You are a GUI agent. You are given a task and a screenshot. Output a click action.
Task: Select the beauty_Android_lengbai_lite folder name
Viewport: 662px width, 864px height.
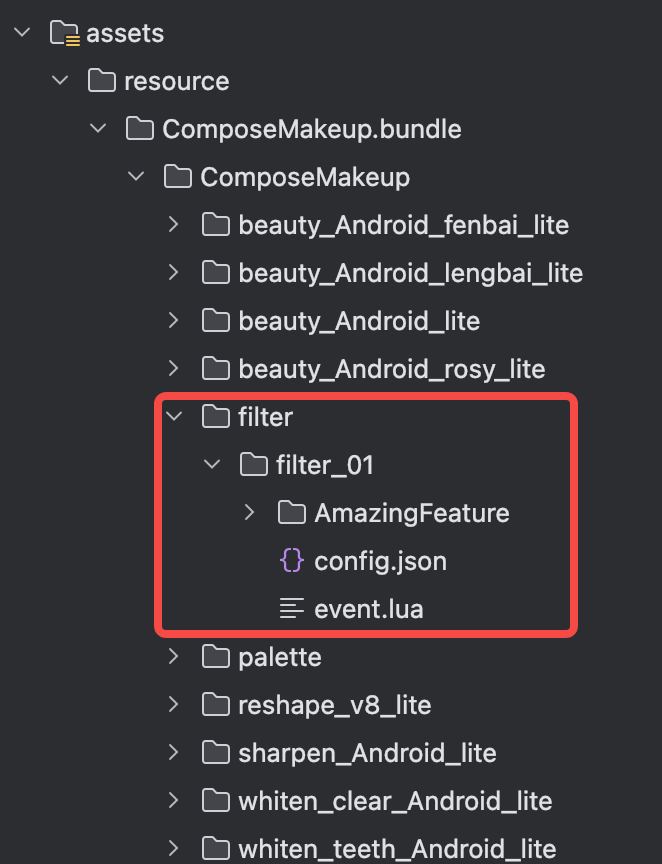pos(410,273)
